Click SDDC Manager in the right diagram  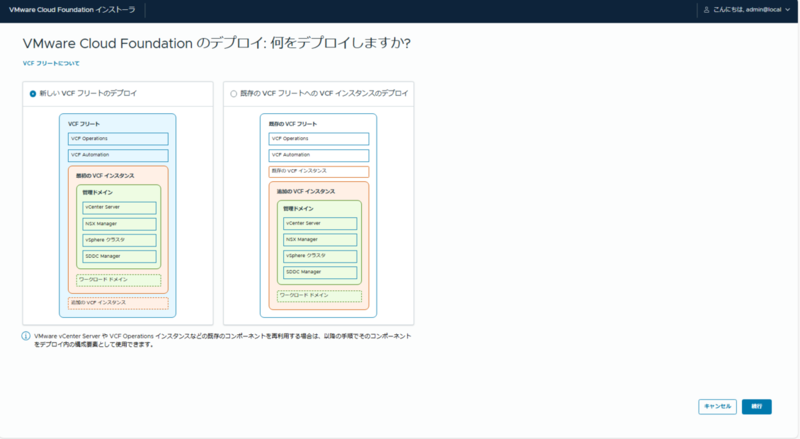(x=320, y=272)
